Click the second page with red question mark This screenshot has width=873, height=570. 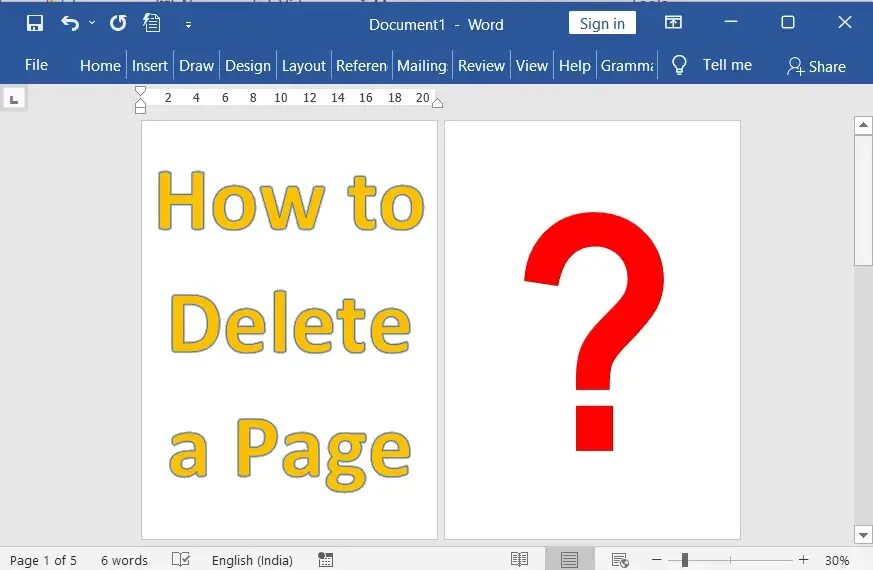592,330
